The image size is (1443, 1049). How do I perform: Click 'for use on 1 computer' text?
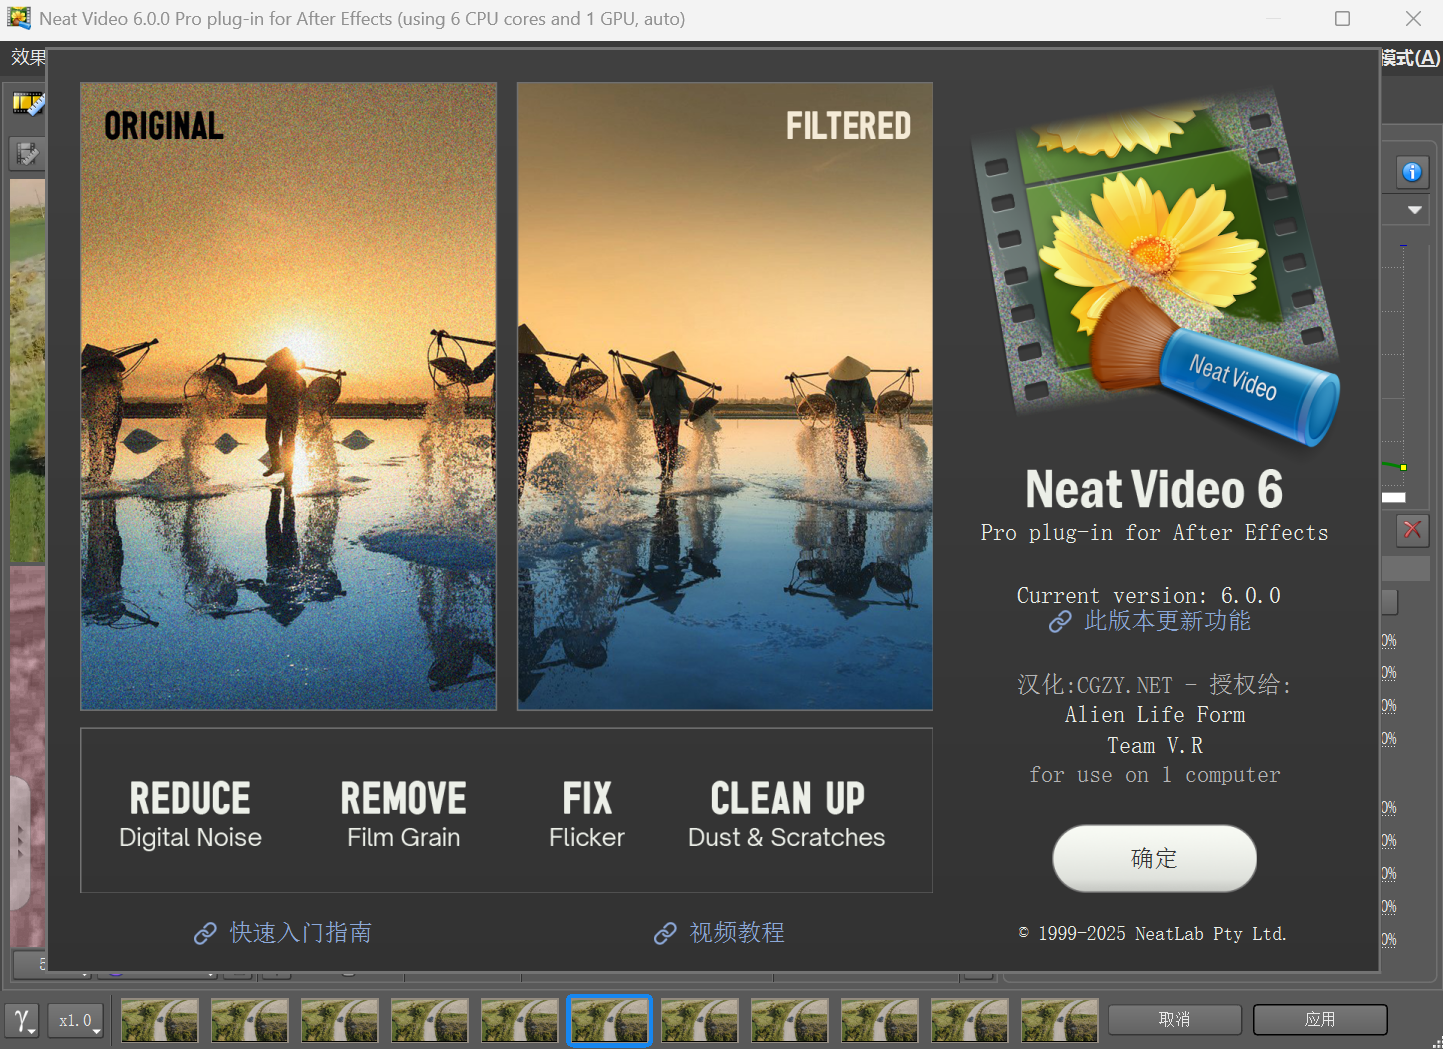pos(1155,775)
